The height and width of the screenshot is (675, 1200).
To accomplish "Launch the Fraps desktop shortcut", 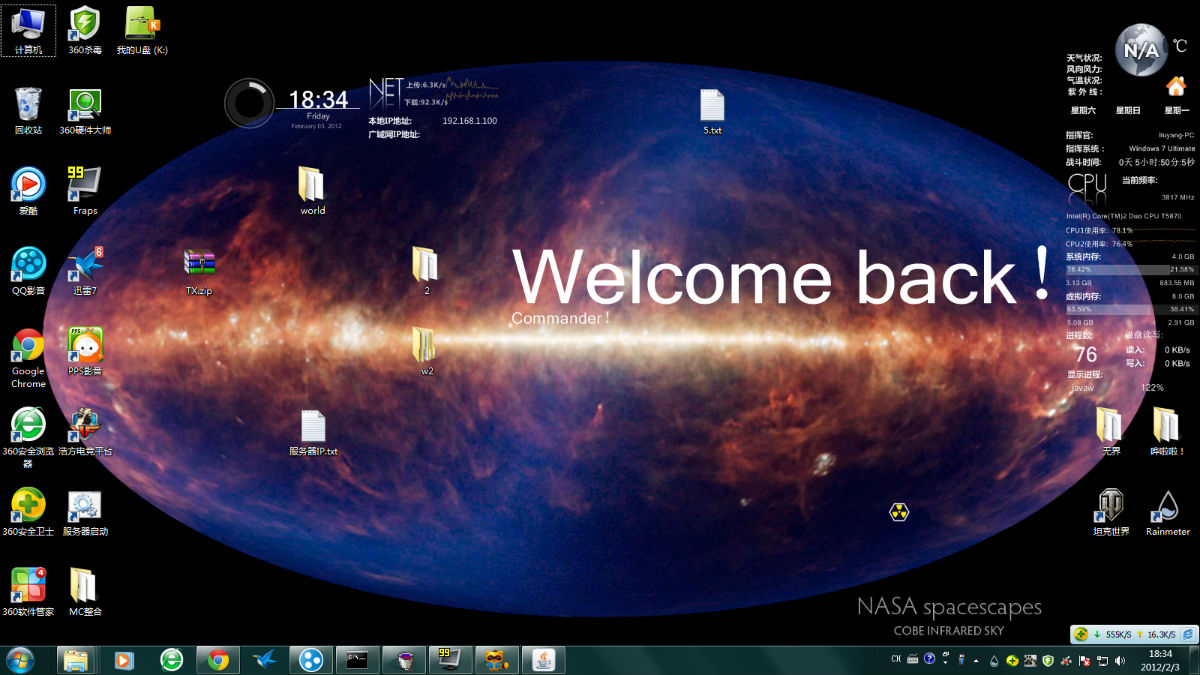I will (85, 191).
